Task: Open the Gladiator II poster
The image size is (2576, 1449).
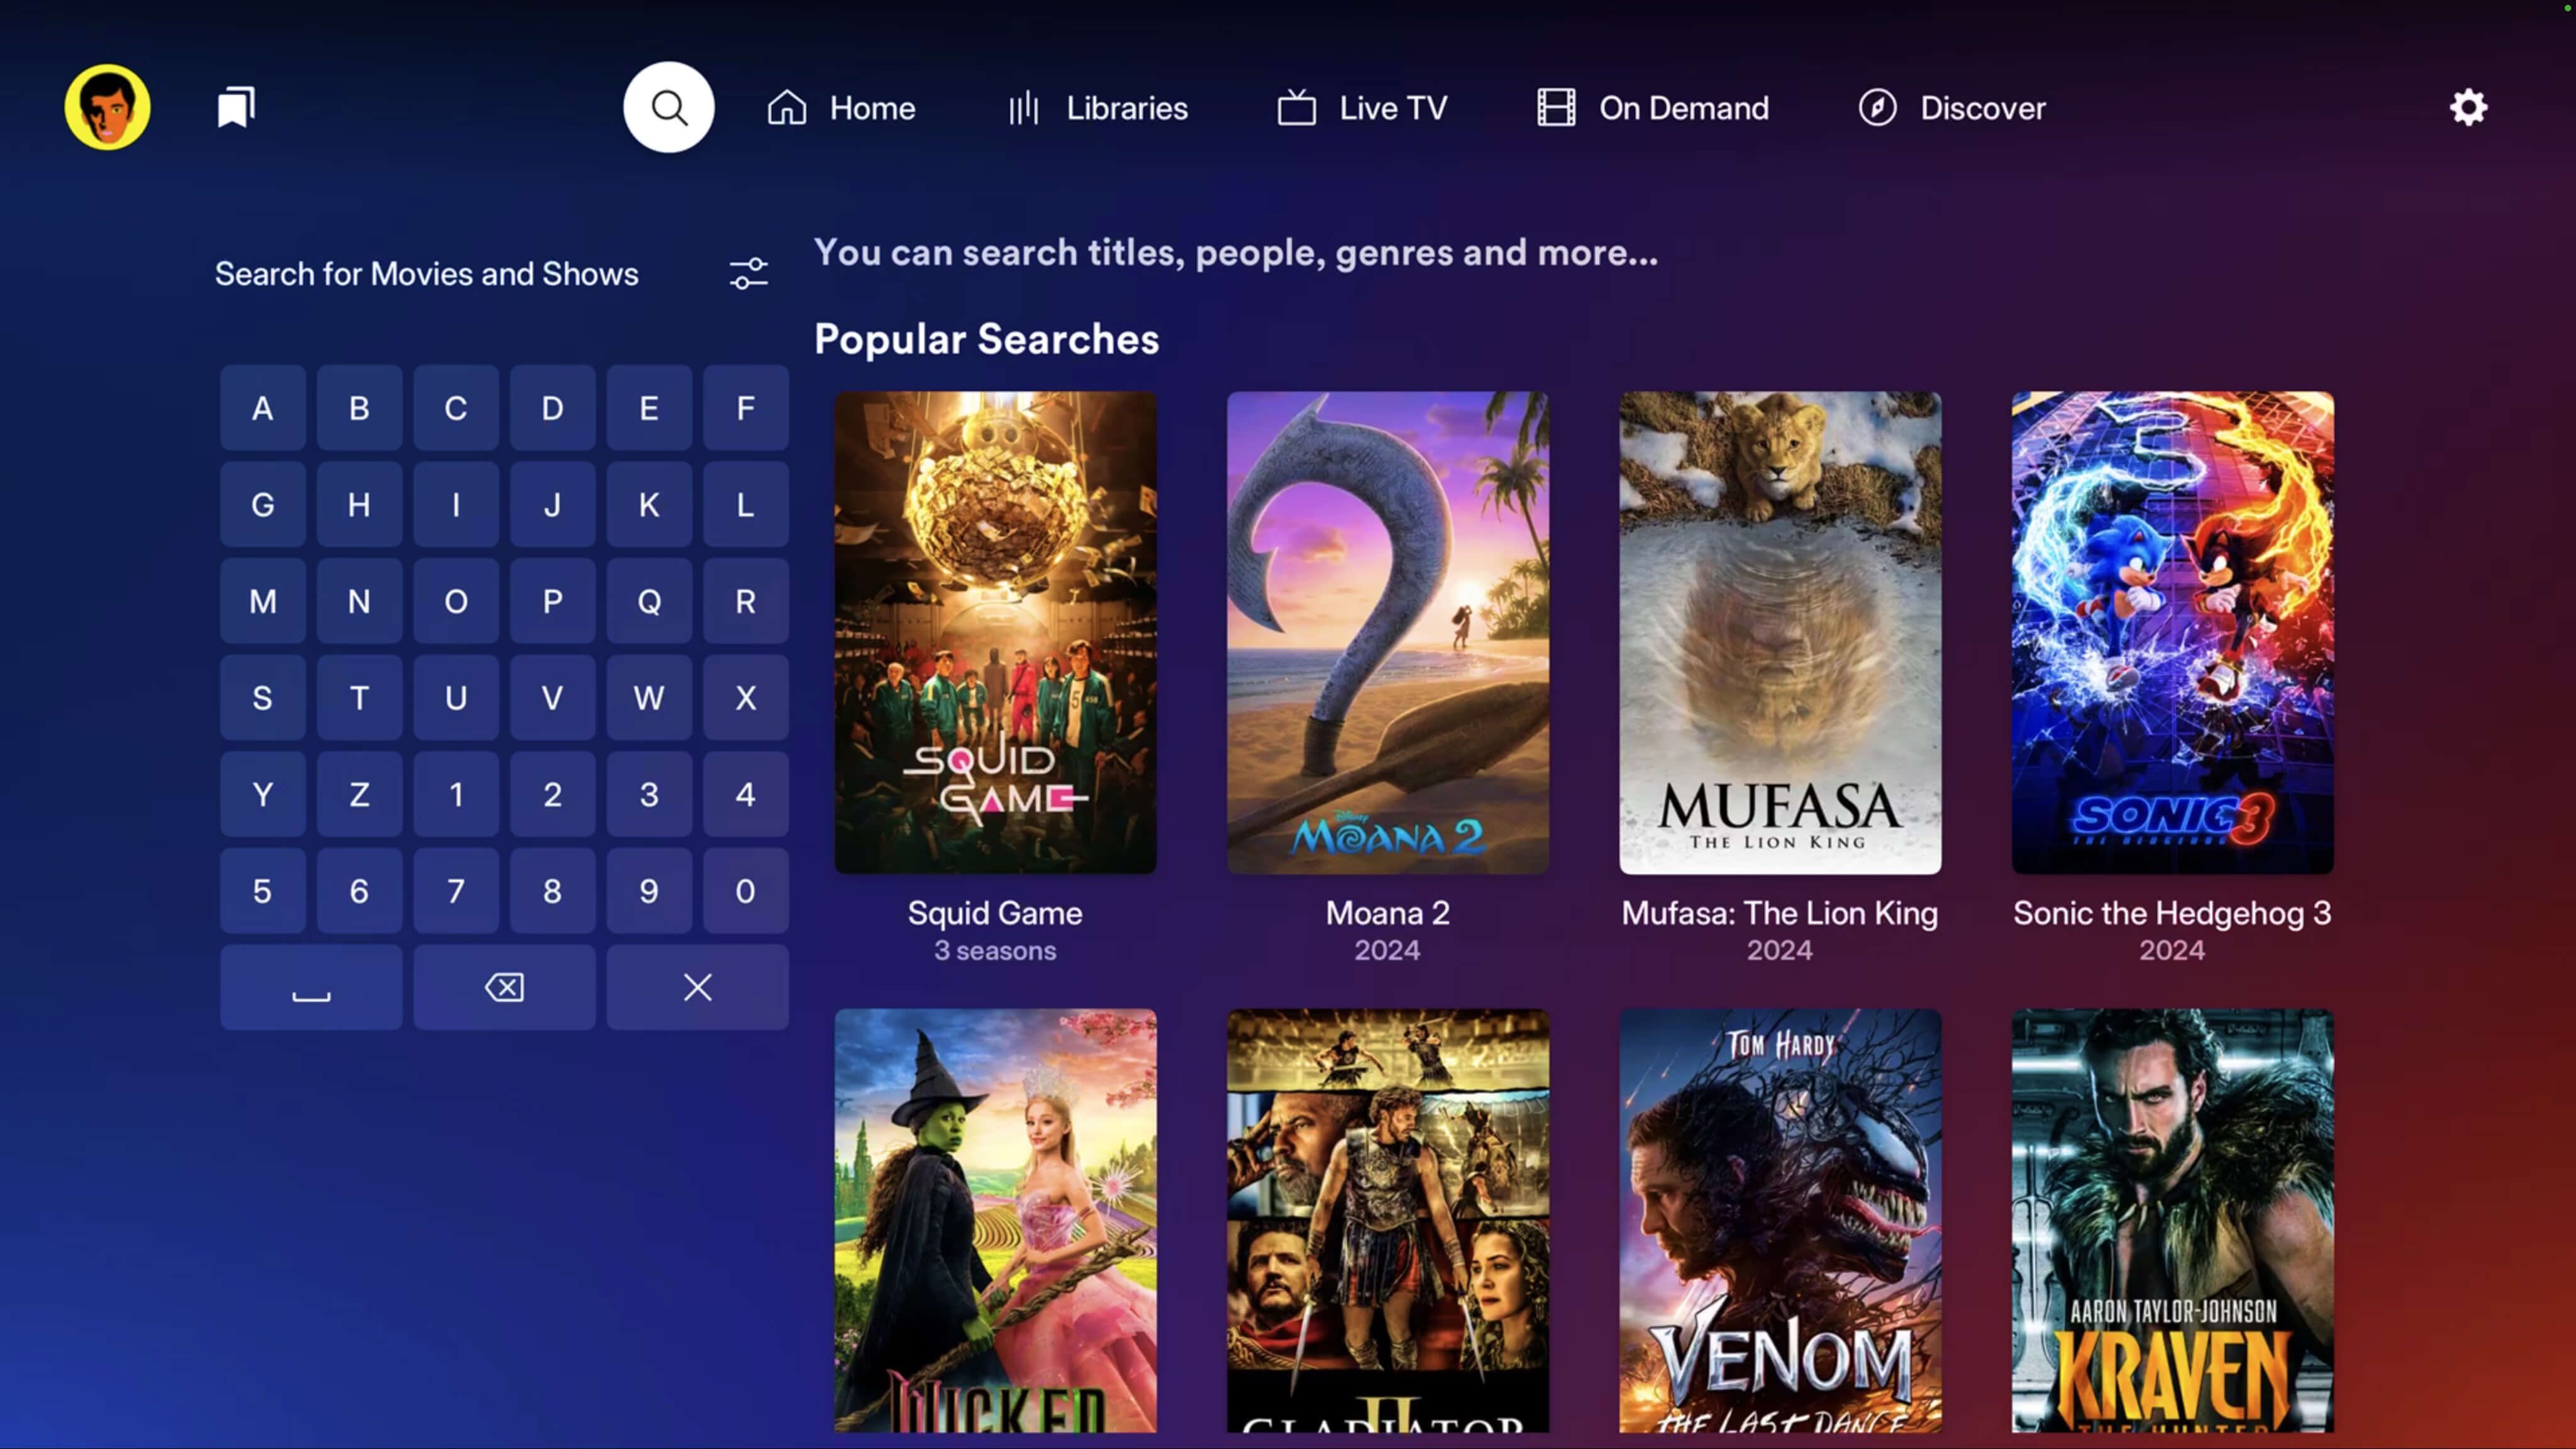Action: (1387, 1221)
